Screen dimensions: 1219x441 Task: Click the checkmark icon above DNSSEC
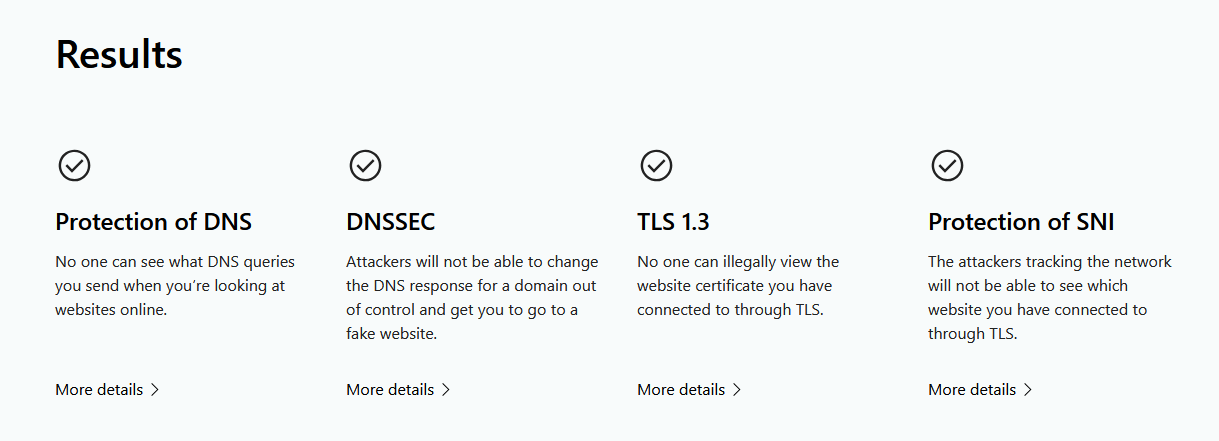tap(365, 165)
